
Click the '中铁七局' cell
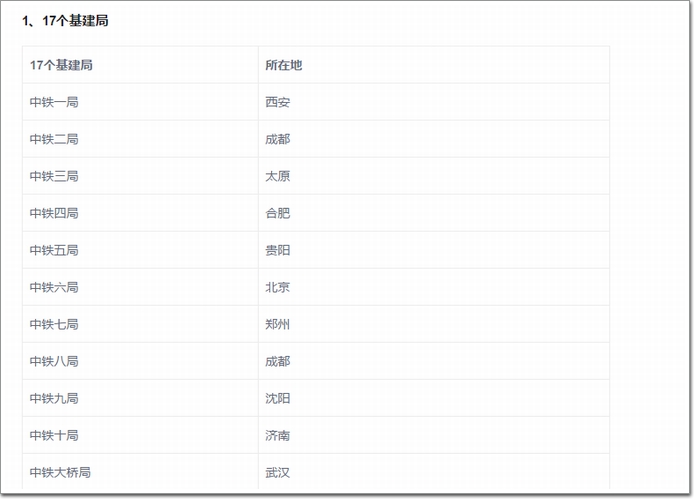tap(140, 325)
